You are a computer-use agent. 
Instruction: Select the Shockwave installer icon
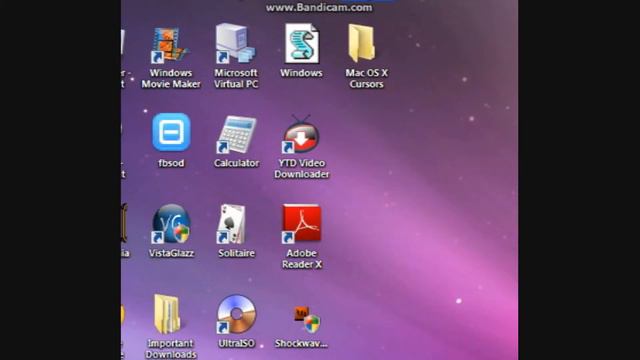point(307,320)
